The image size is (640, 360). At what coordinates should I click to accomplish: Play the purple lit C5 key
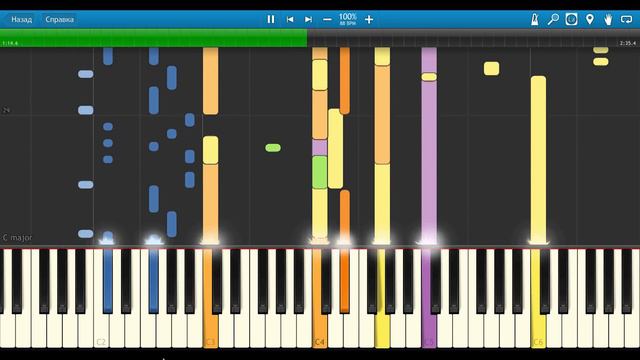(x=429, y=331)
